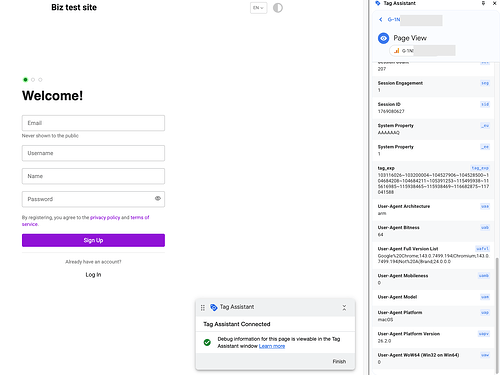
Task: Click the 26.2.0 platform version value
Action: [x=384, y=341]
